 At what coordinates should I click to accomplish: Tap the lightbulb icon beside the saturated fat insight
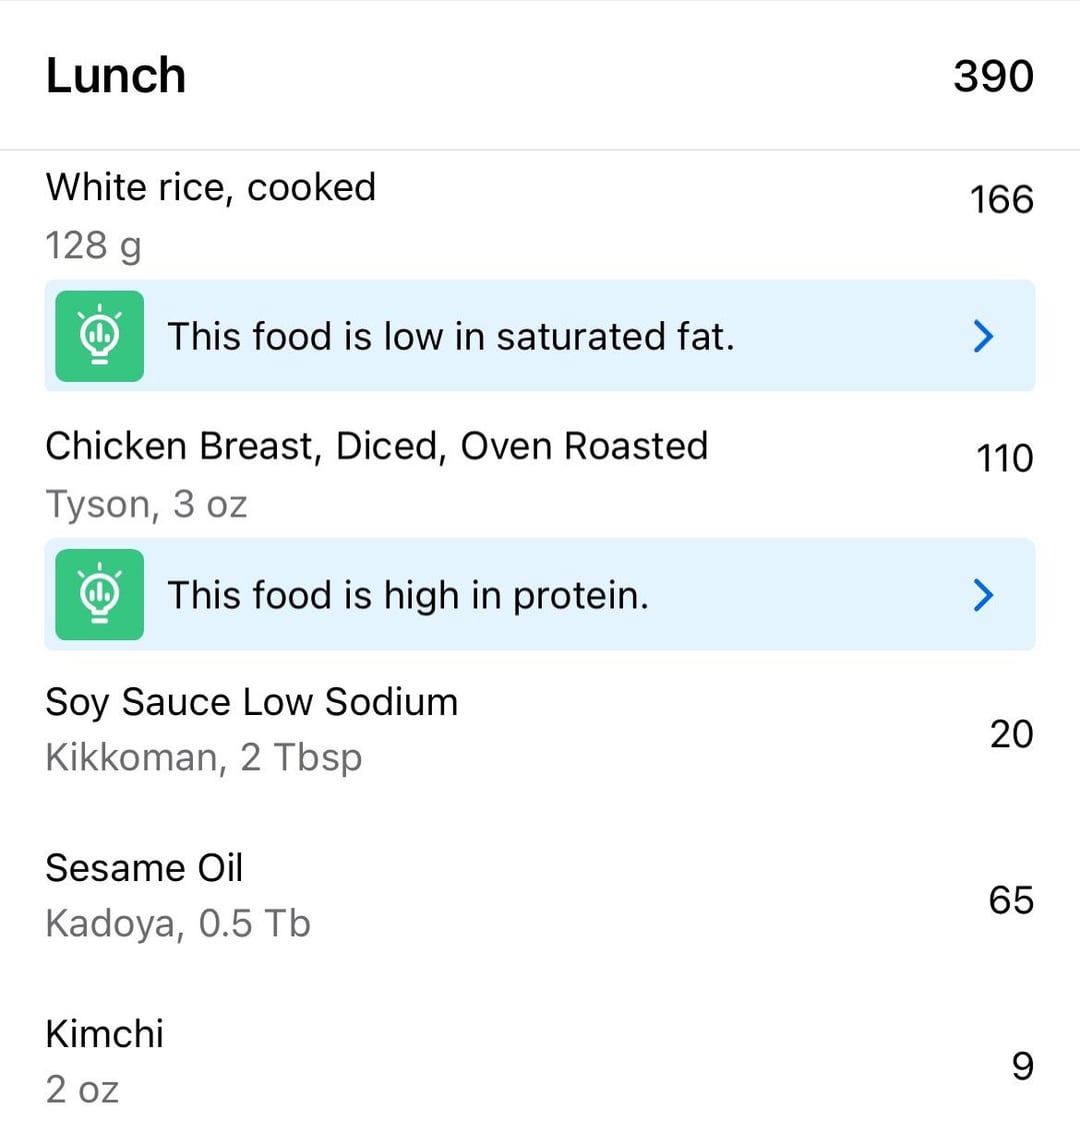coord(100,336)
